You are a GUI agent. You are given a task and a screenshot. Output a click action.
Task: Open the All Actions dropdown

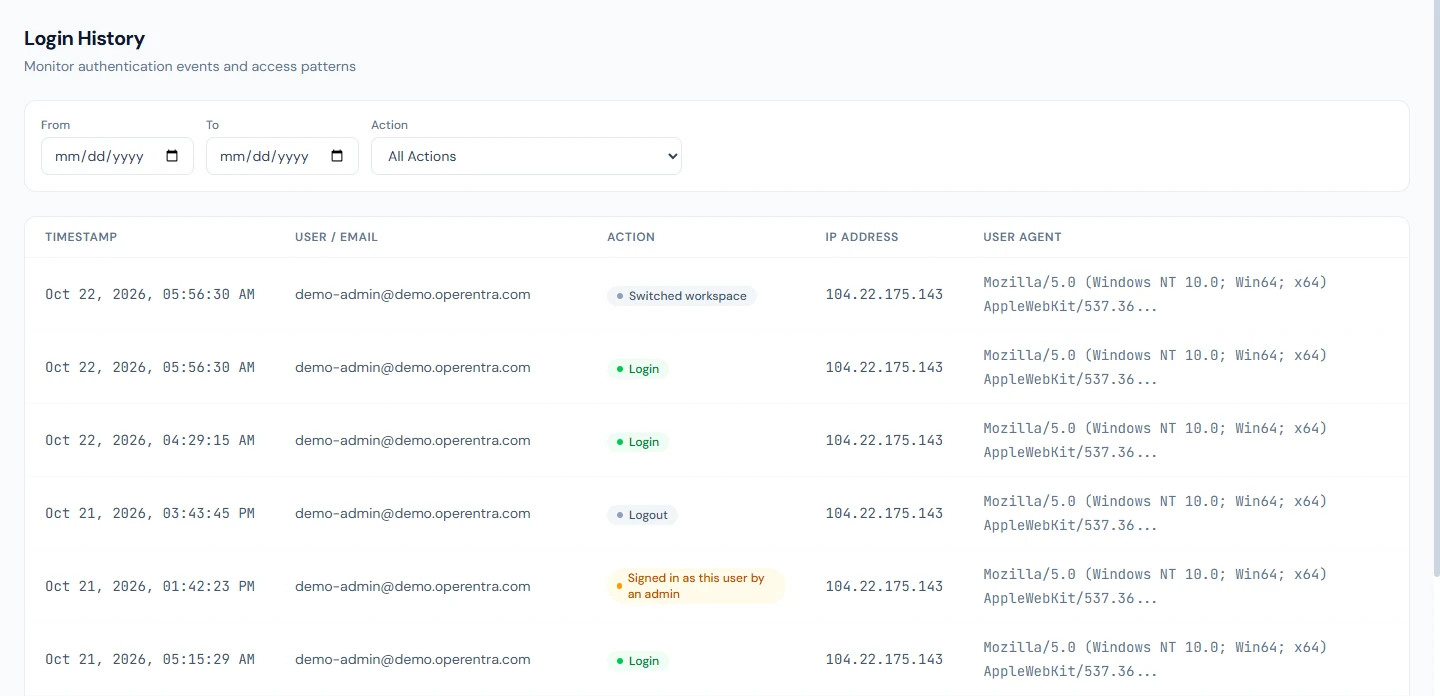click(x=526, y=156)
